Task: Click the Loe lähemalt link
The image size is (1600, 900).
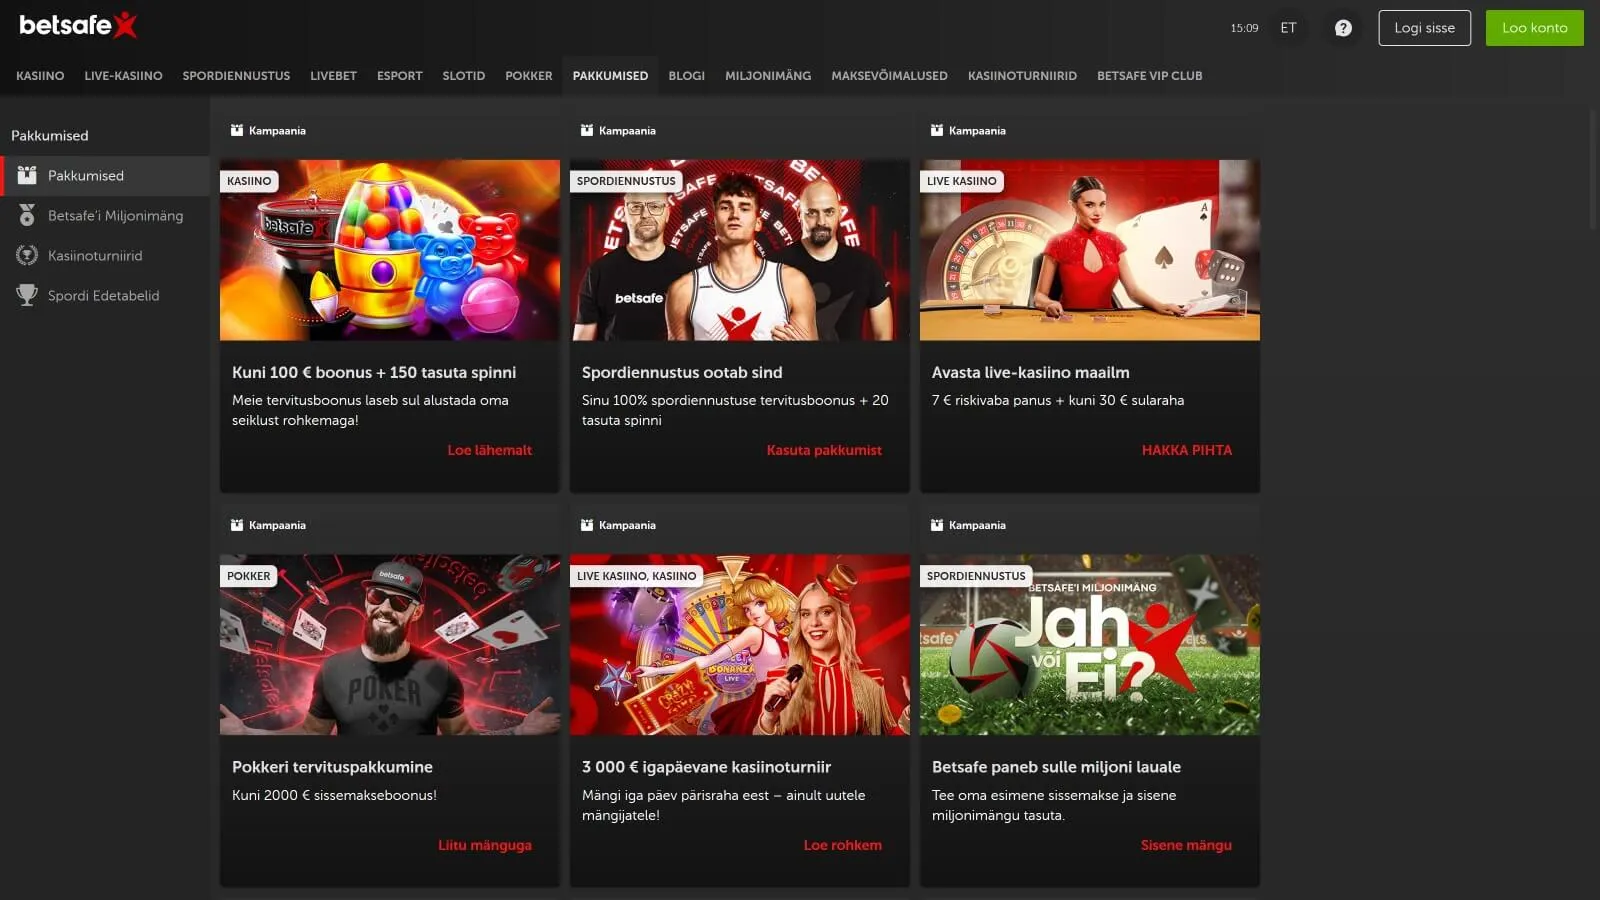Action: point(489,450)
